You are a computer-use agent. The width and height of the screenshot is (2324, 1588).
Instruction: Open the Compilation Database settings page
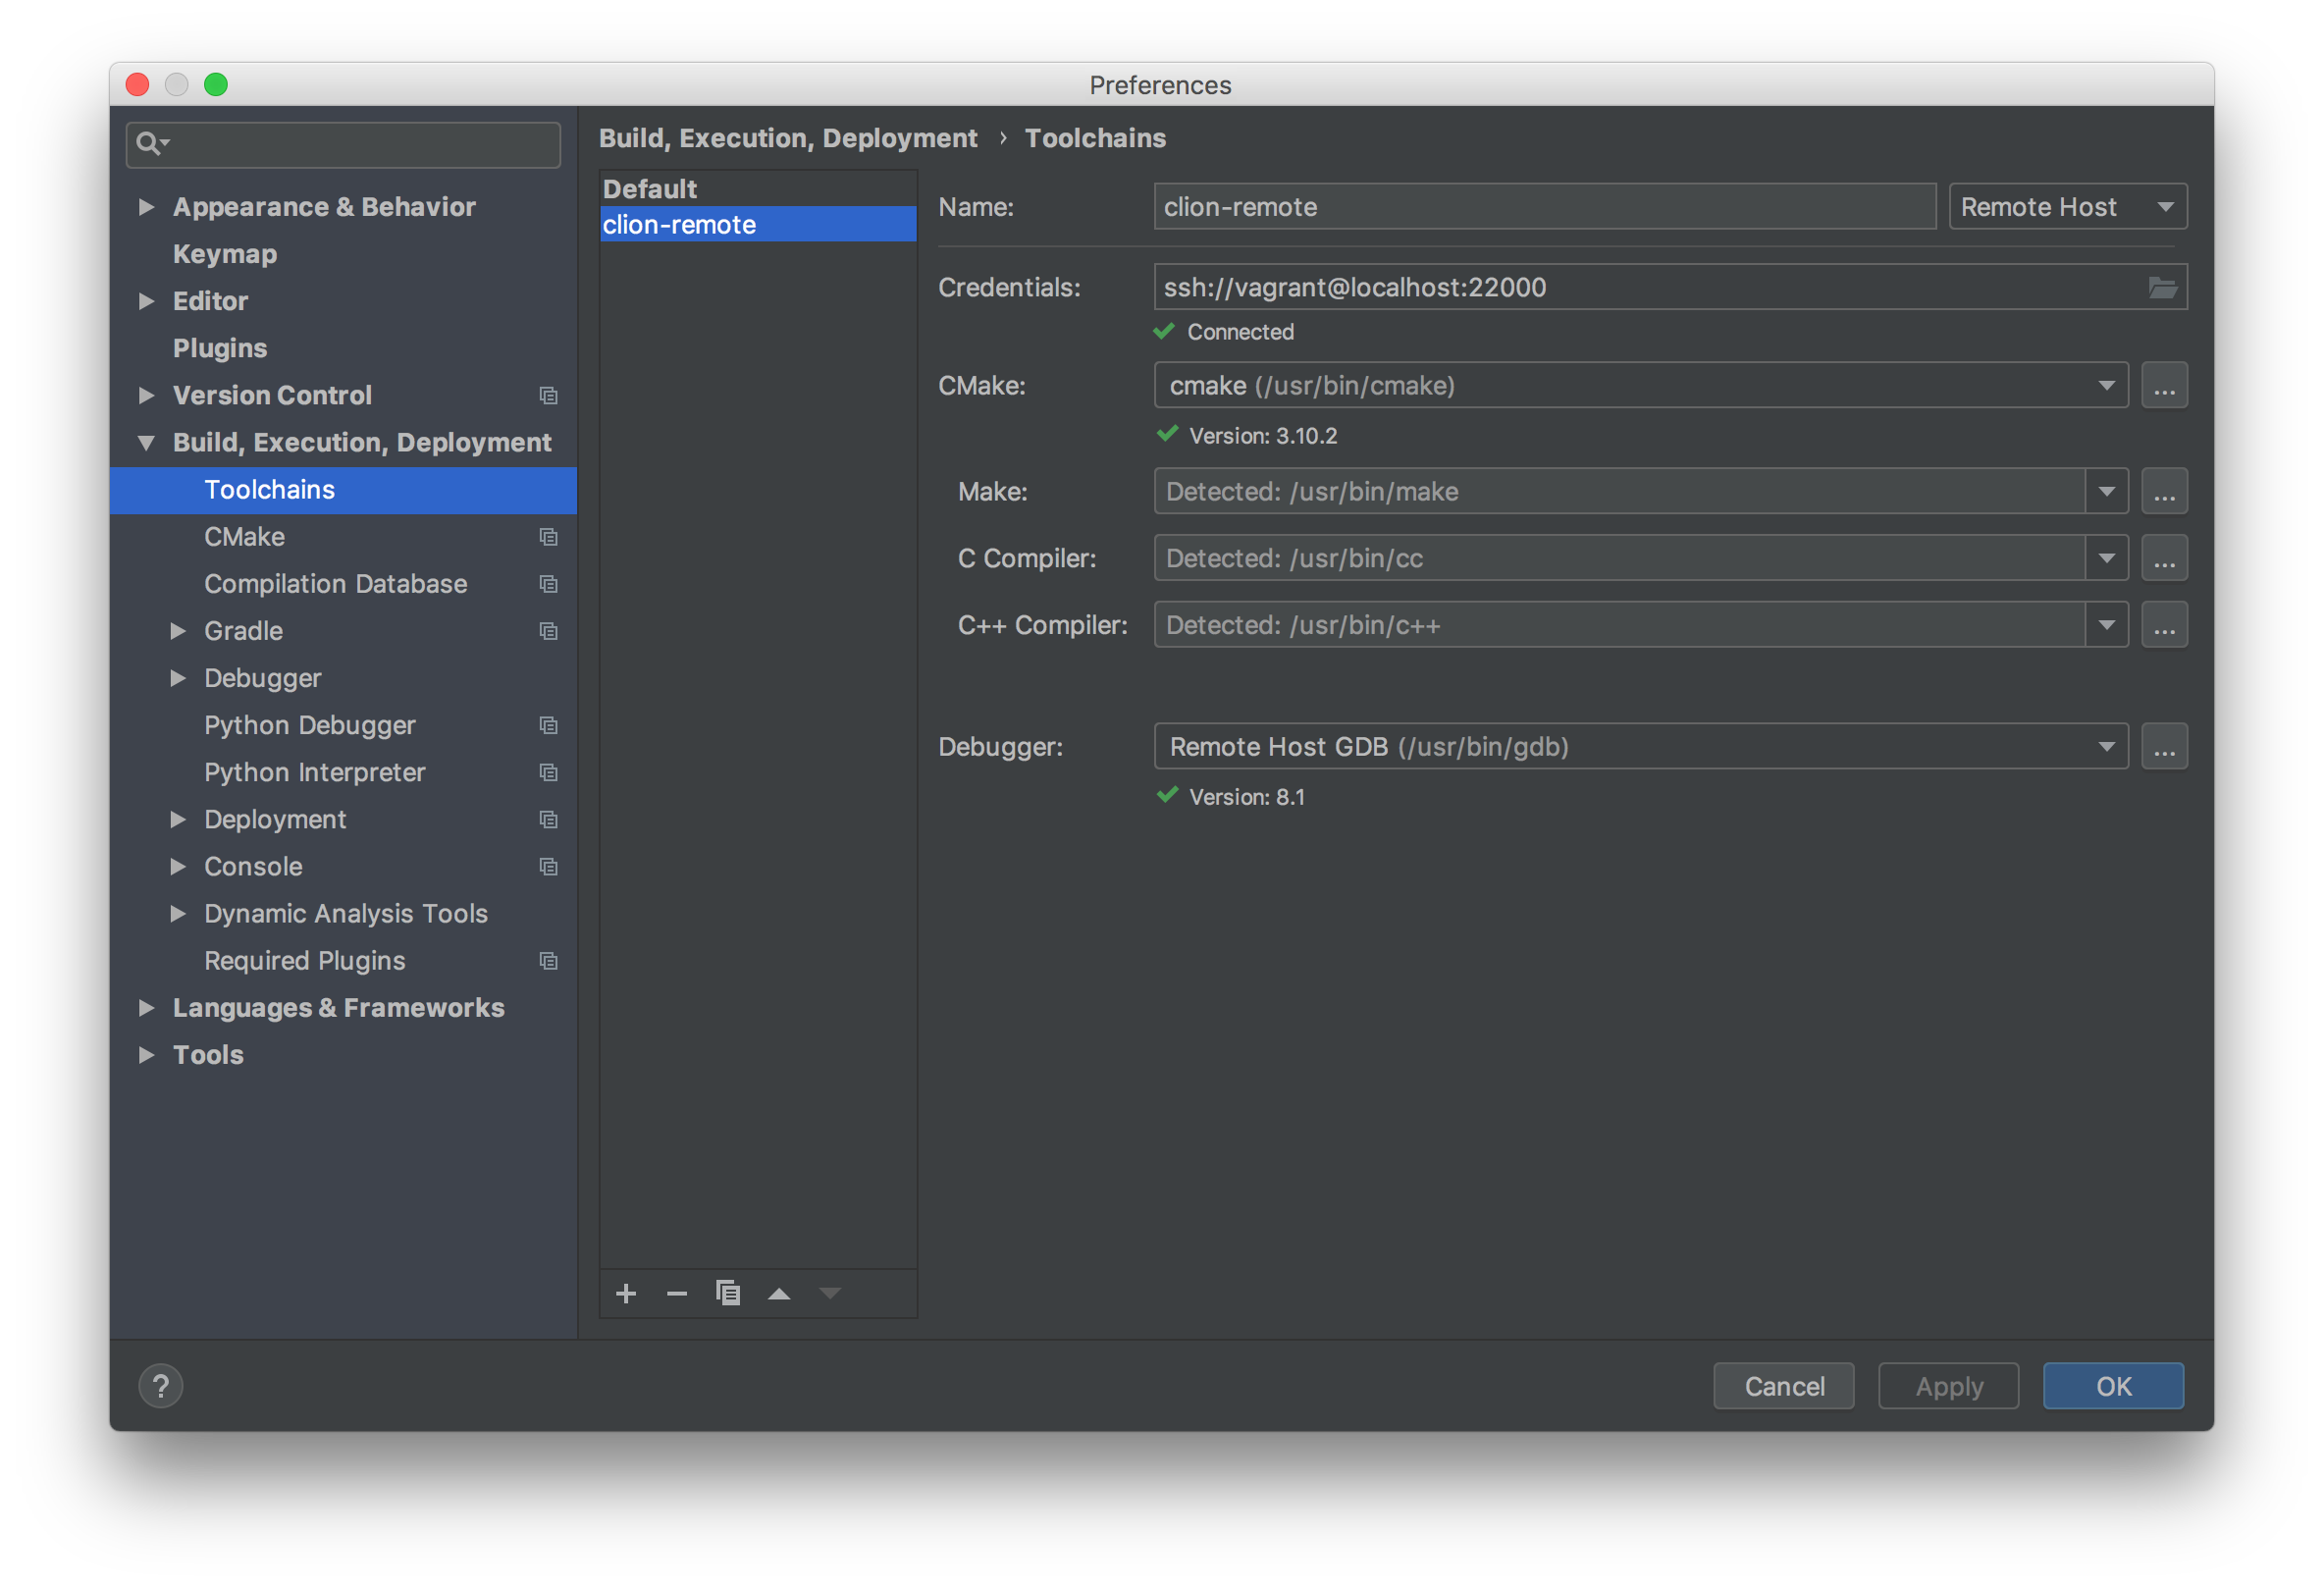(335, 584)
